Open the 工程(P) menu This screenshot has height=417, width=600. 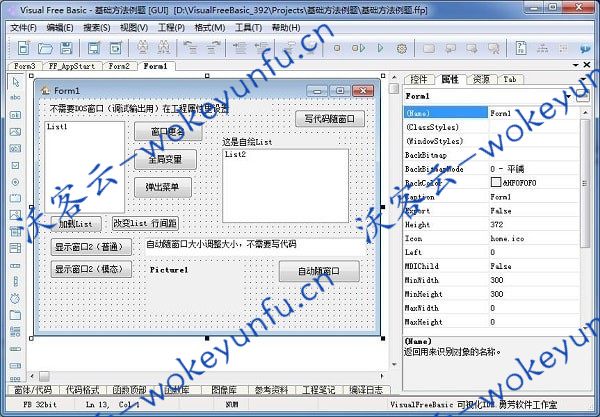click(171, 28)
